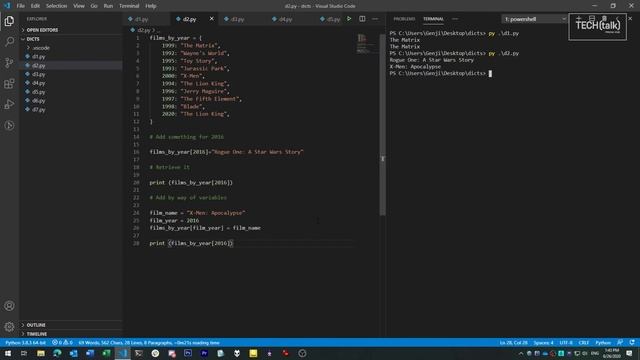
Task: Change indentation via Spaces: 4
Action: pos(544,342)
